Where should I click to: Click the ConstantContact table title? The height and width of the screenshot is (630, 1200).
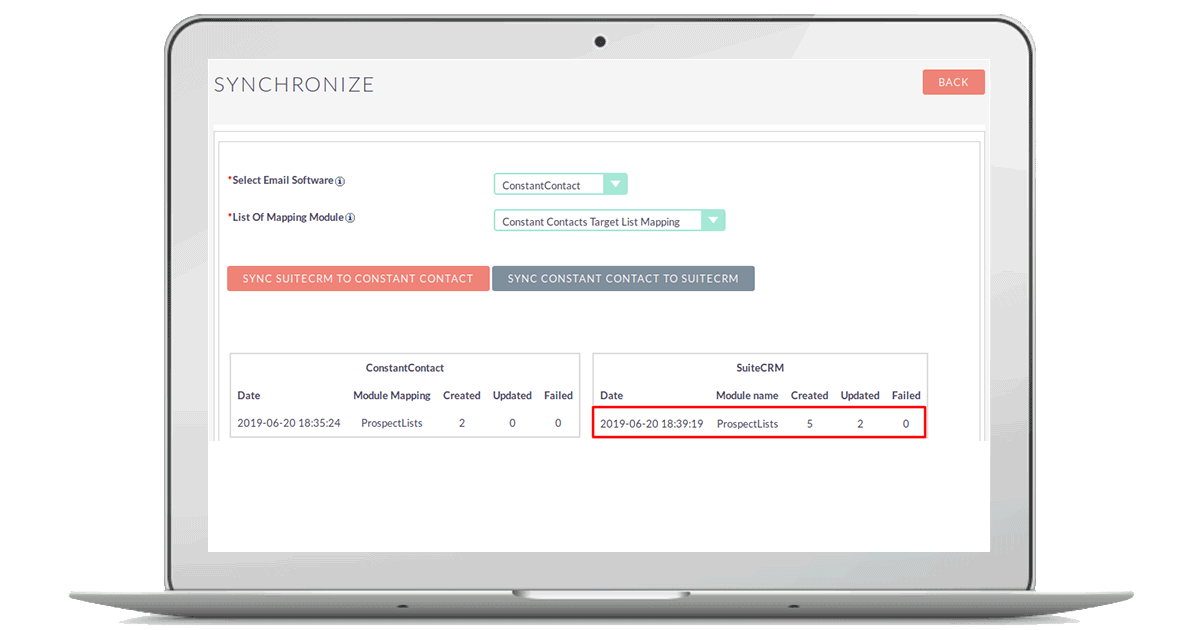click(405, 368)
